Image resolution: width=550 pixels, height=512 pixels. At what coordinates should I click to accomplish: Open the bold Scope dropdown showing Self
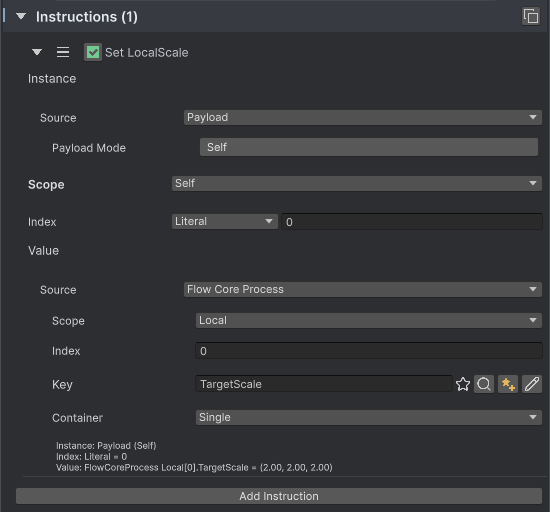click(x=357, y=183)
